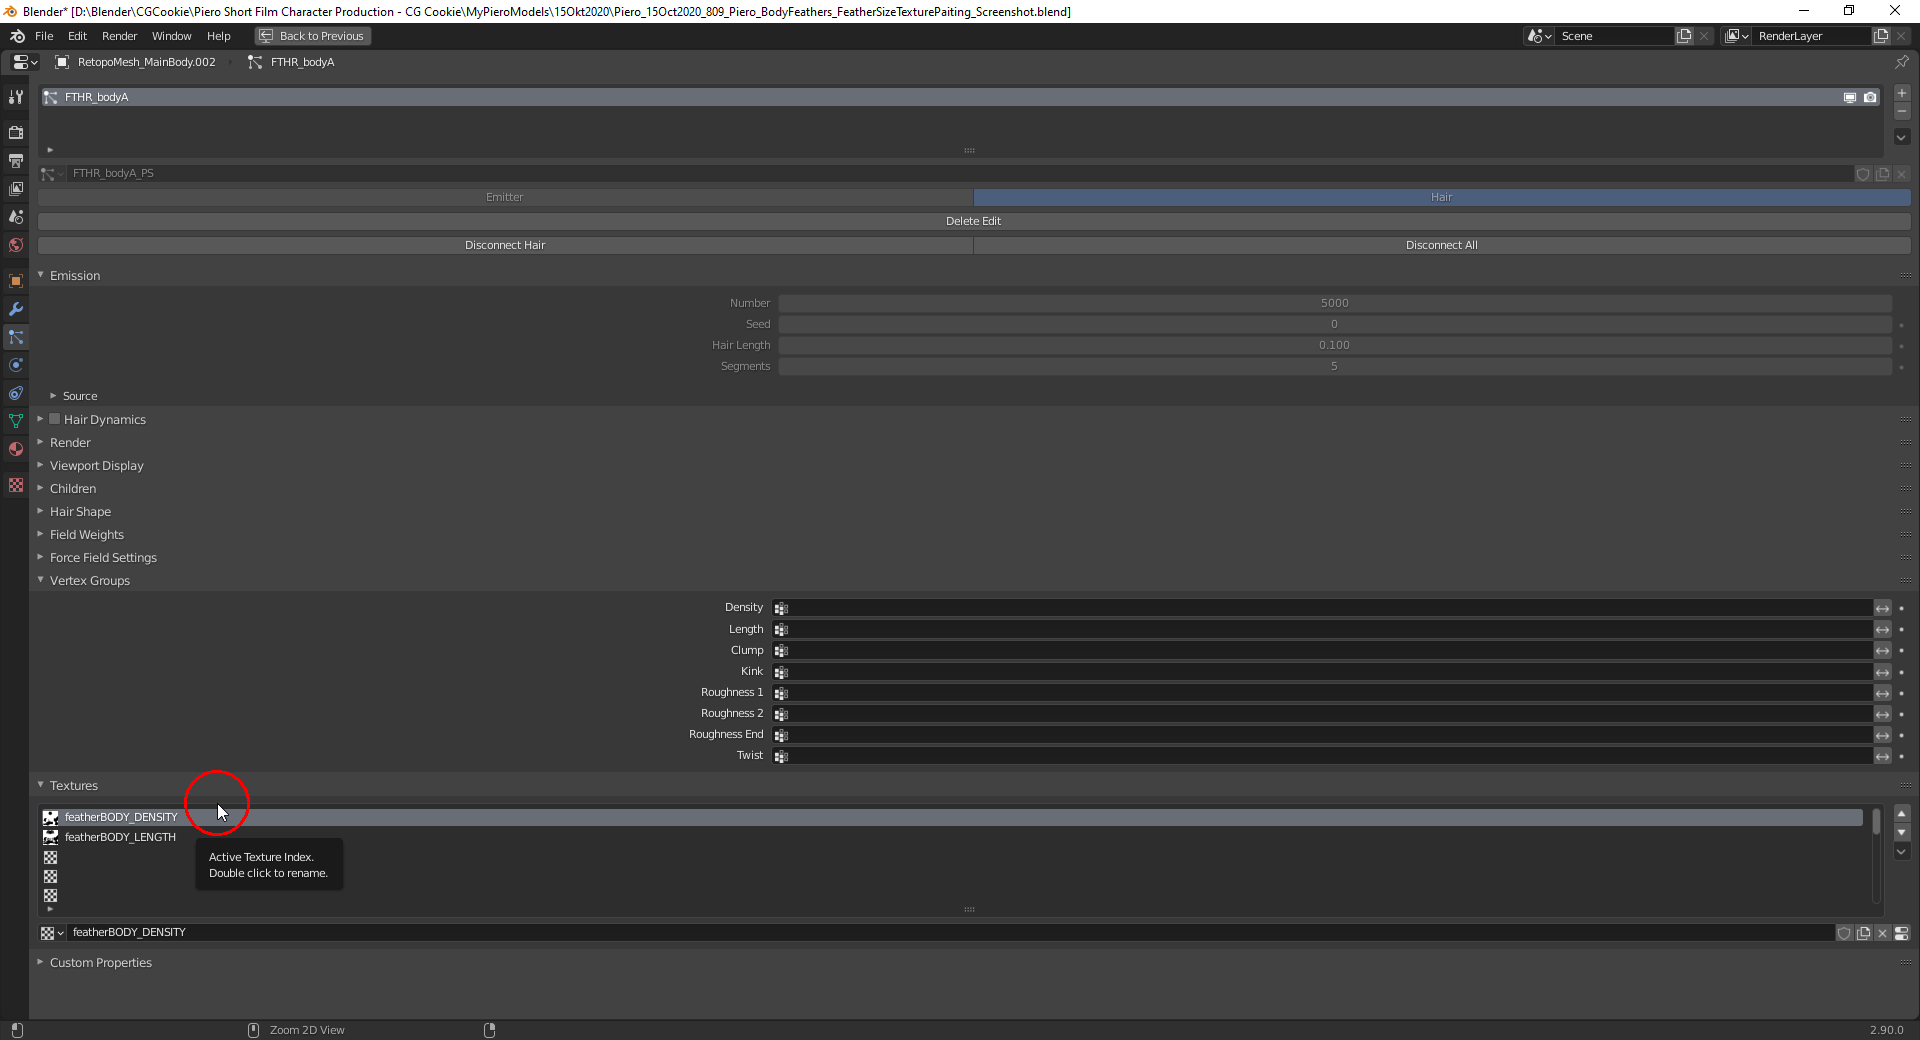This screenshot has width=1920, height=1040.
Task: Click the add particle system plus icon
Action: [x=1902, y=93]
